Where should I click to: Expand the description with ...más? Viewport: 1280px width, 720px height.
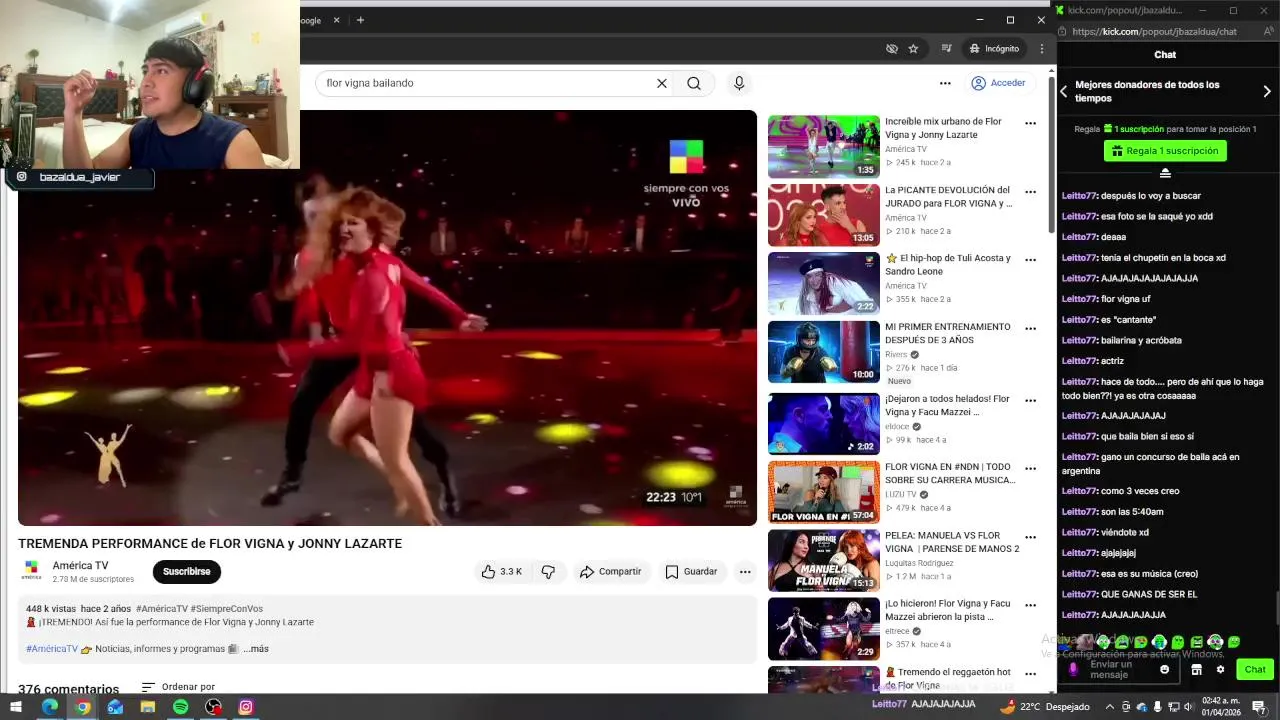click(256, 649)
